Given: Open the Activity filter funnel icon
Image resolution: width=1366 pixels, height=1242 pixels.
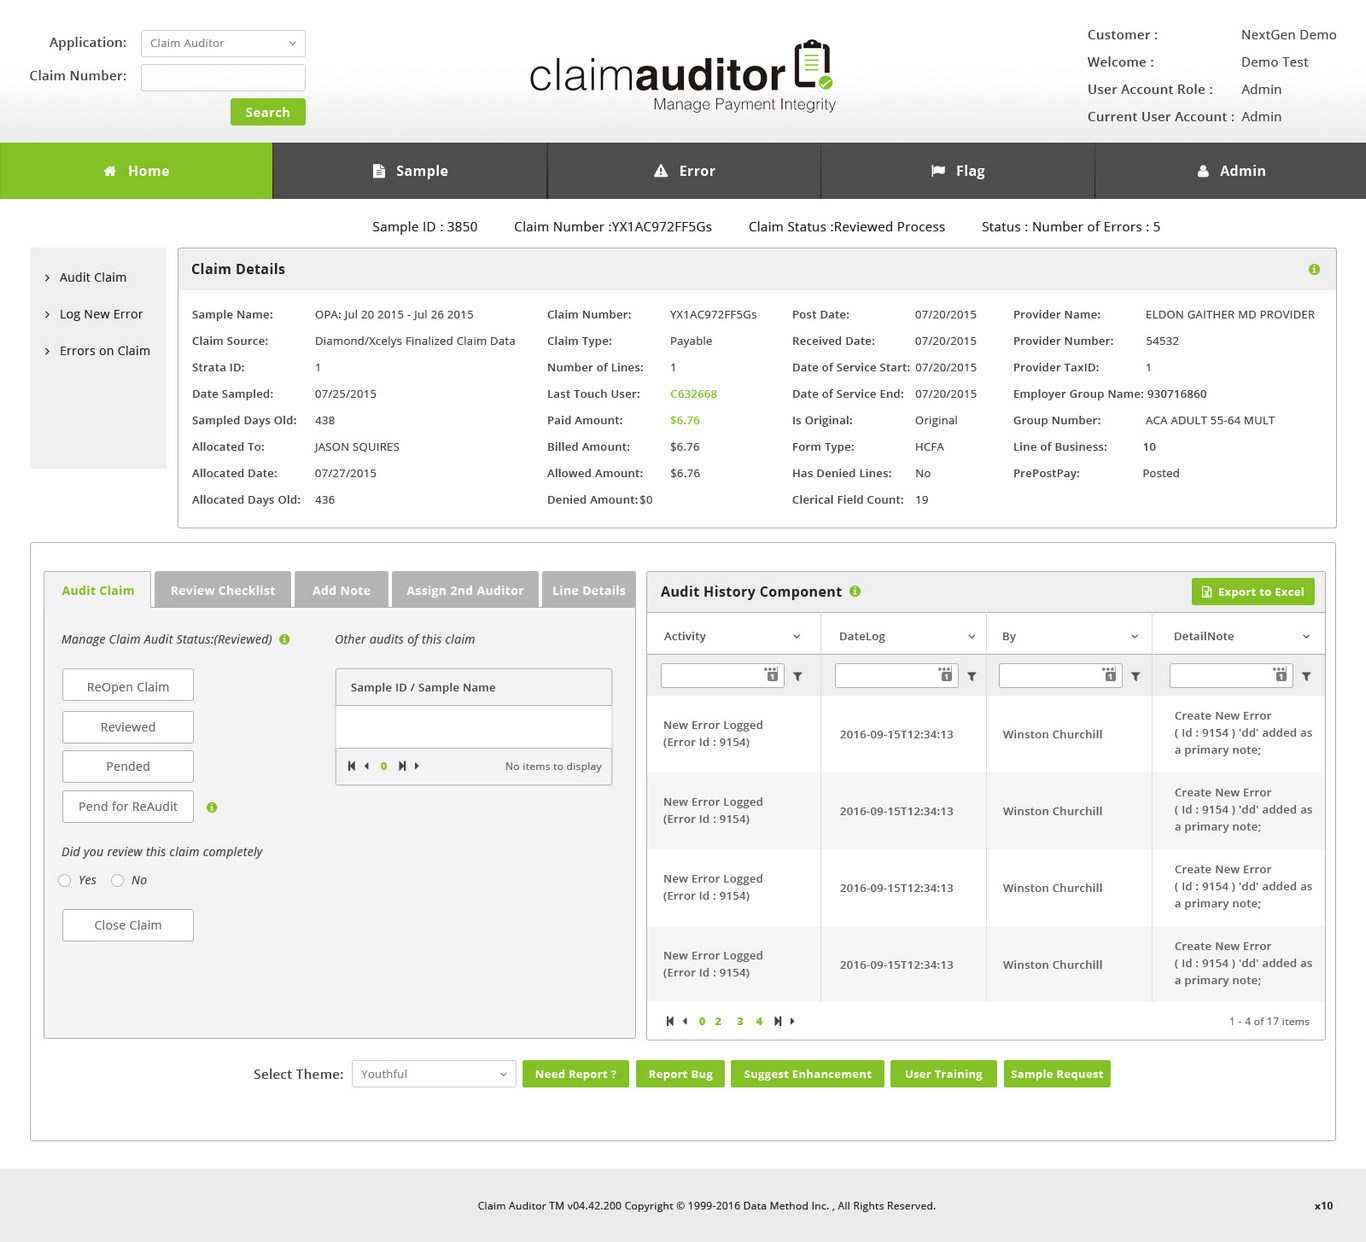Looking at the screenshot, I should tap(798, 676).
